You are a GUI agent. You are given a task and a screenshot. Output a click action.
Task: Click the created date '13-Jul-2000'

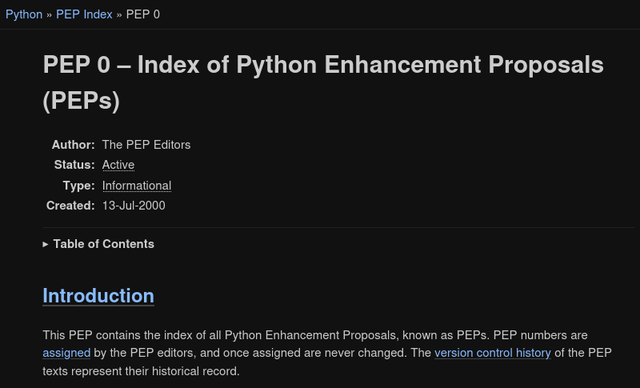133,206
